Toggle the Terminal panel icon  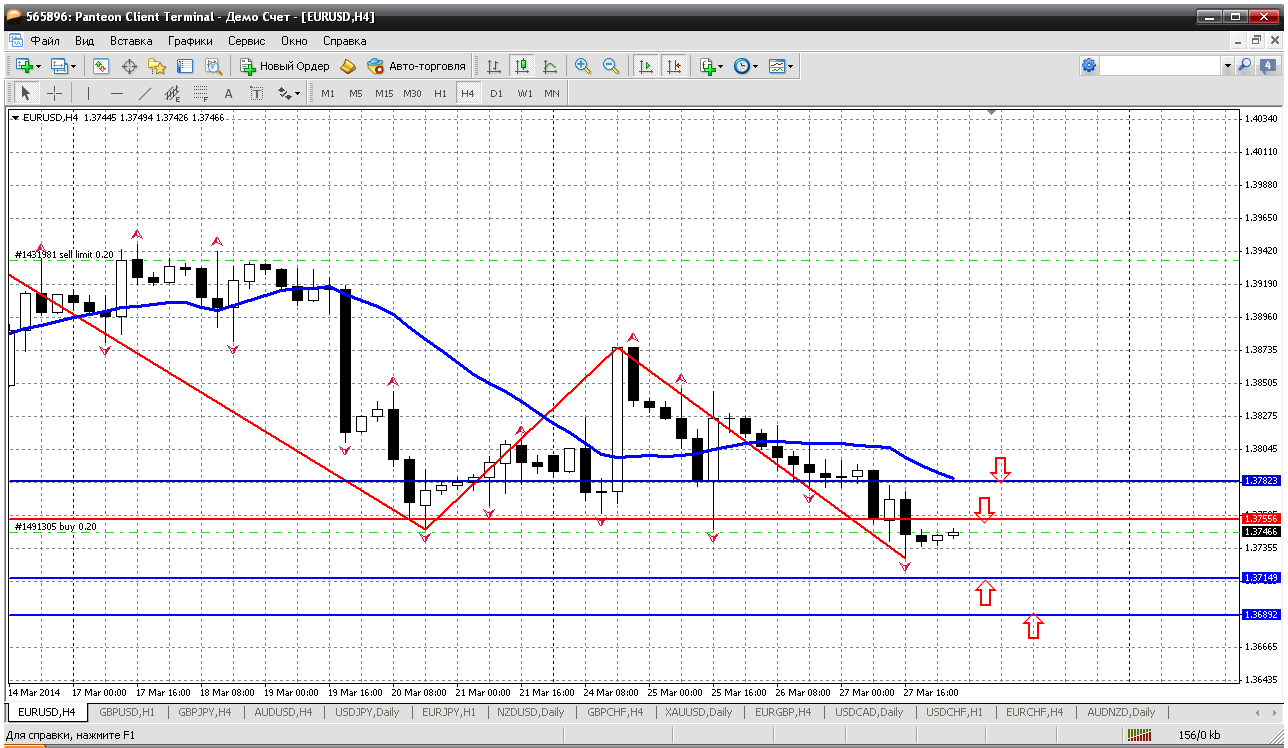[185, 66]
